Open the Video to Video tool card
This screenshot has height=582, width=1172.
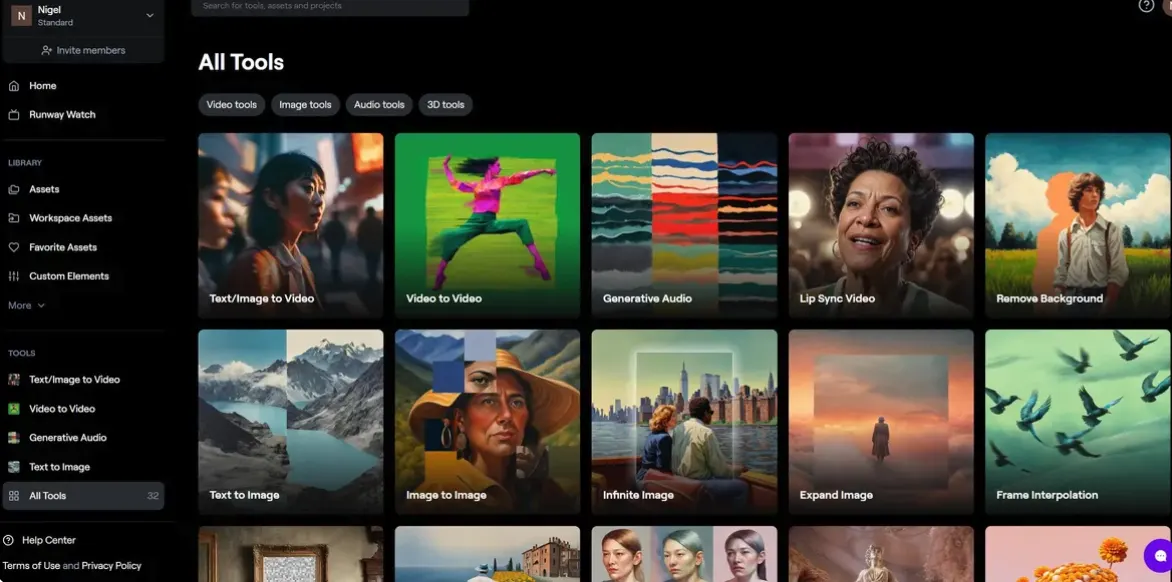[x=487, y=226]
